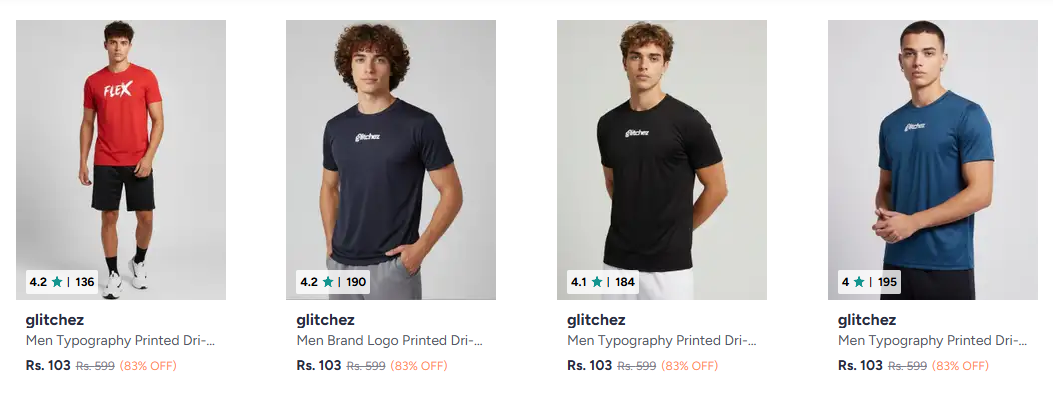Click the glitchez brand name under the black shirt

[596, 320]
